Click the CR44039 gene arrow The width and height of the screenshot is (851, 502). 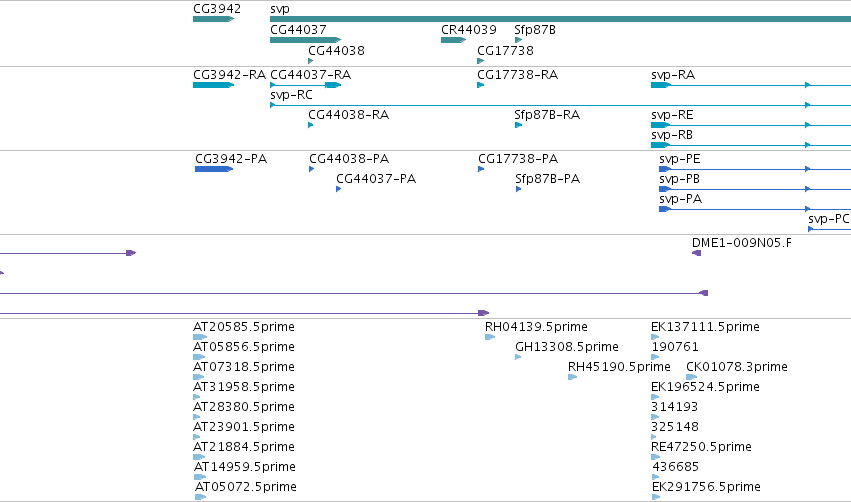(454, 40)
